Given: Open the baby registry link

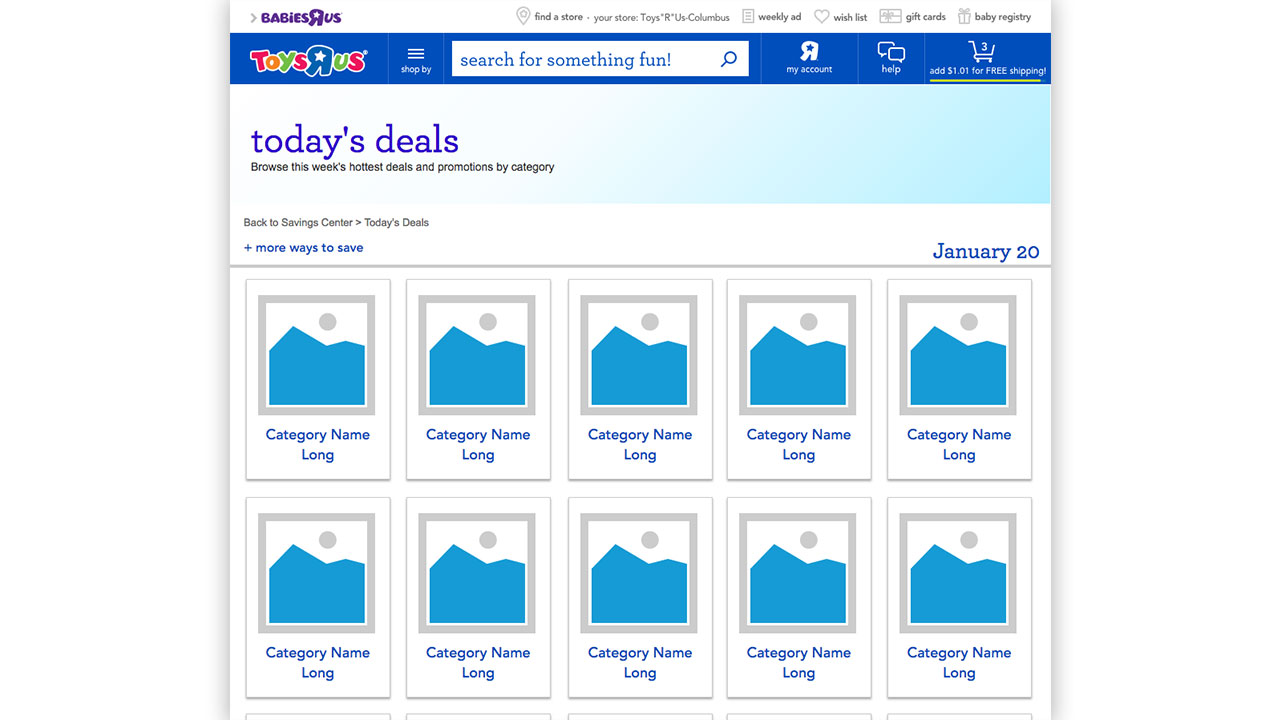Looking at the screenshot, I should point(1002,17).
